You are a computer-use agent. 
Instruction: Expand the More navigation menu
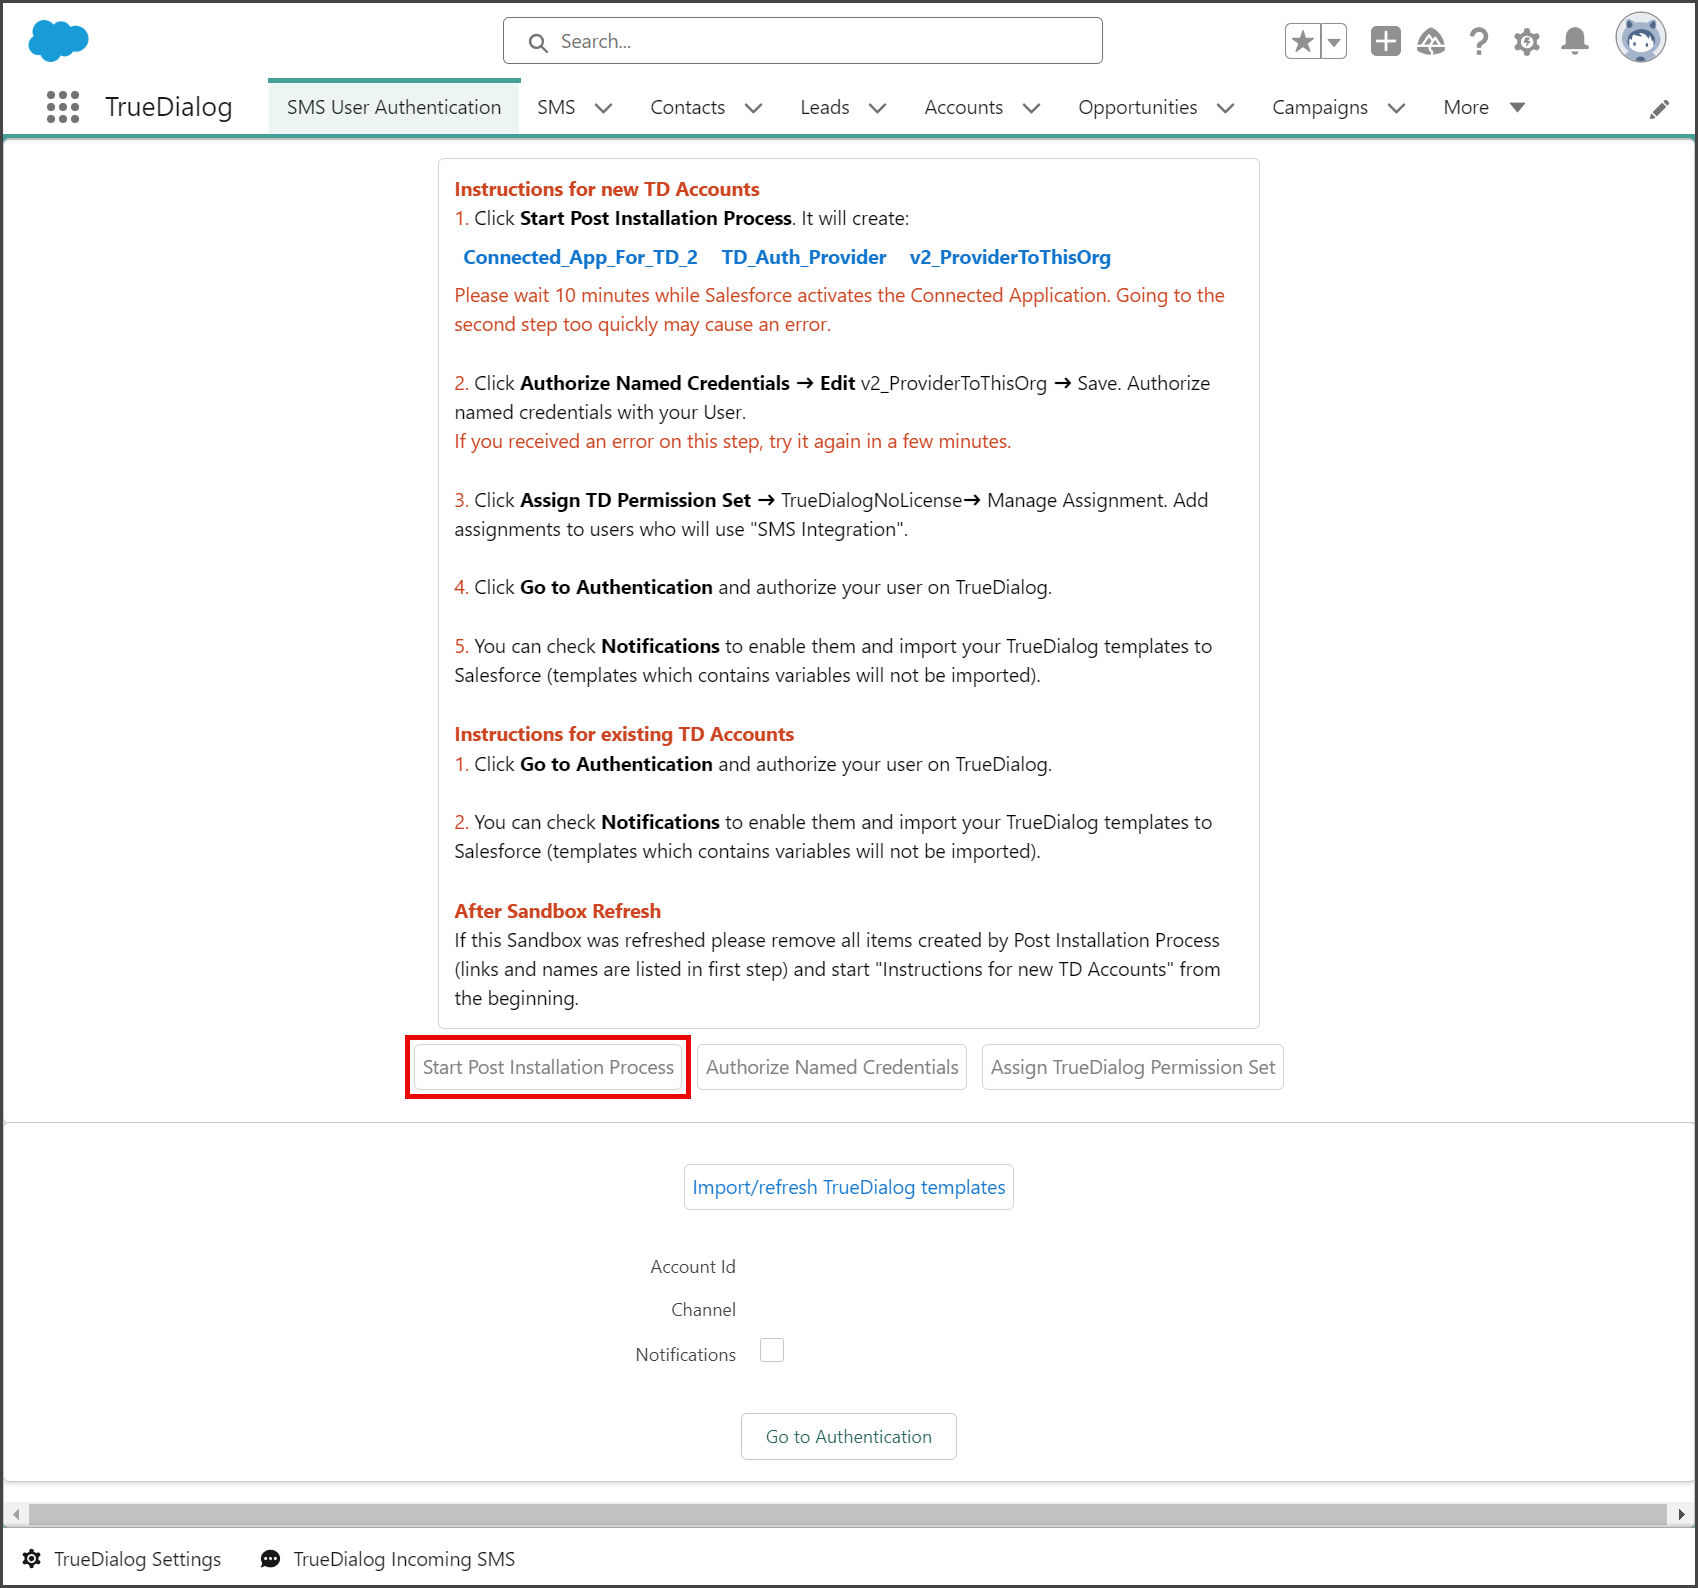coord(1484,107)
